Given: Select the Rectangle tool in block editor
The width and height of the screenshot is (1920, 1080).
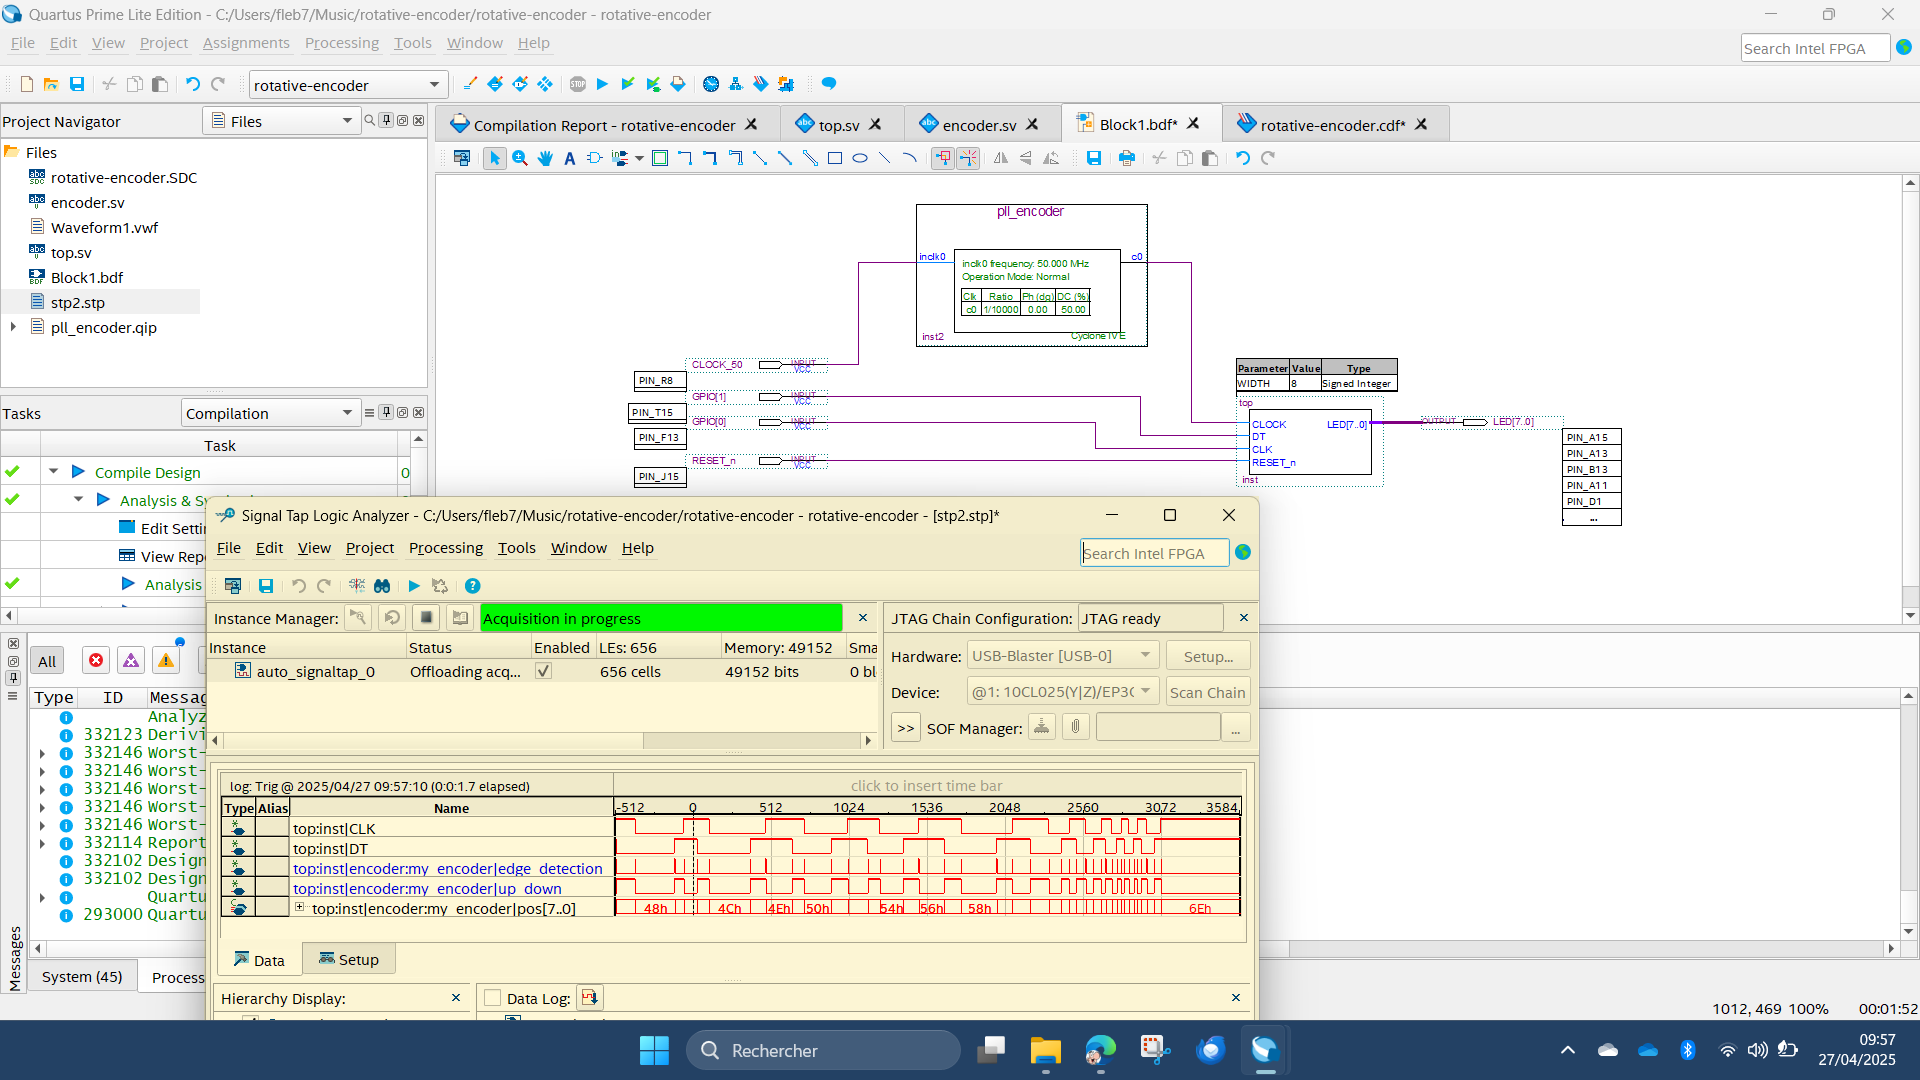Looking at the screenshot, I should click(835, 158).
